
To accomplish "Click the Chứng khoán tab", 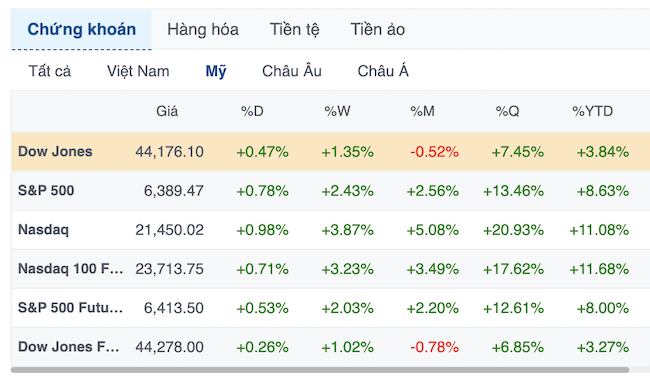I will (82, 29).
